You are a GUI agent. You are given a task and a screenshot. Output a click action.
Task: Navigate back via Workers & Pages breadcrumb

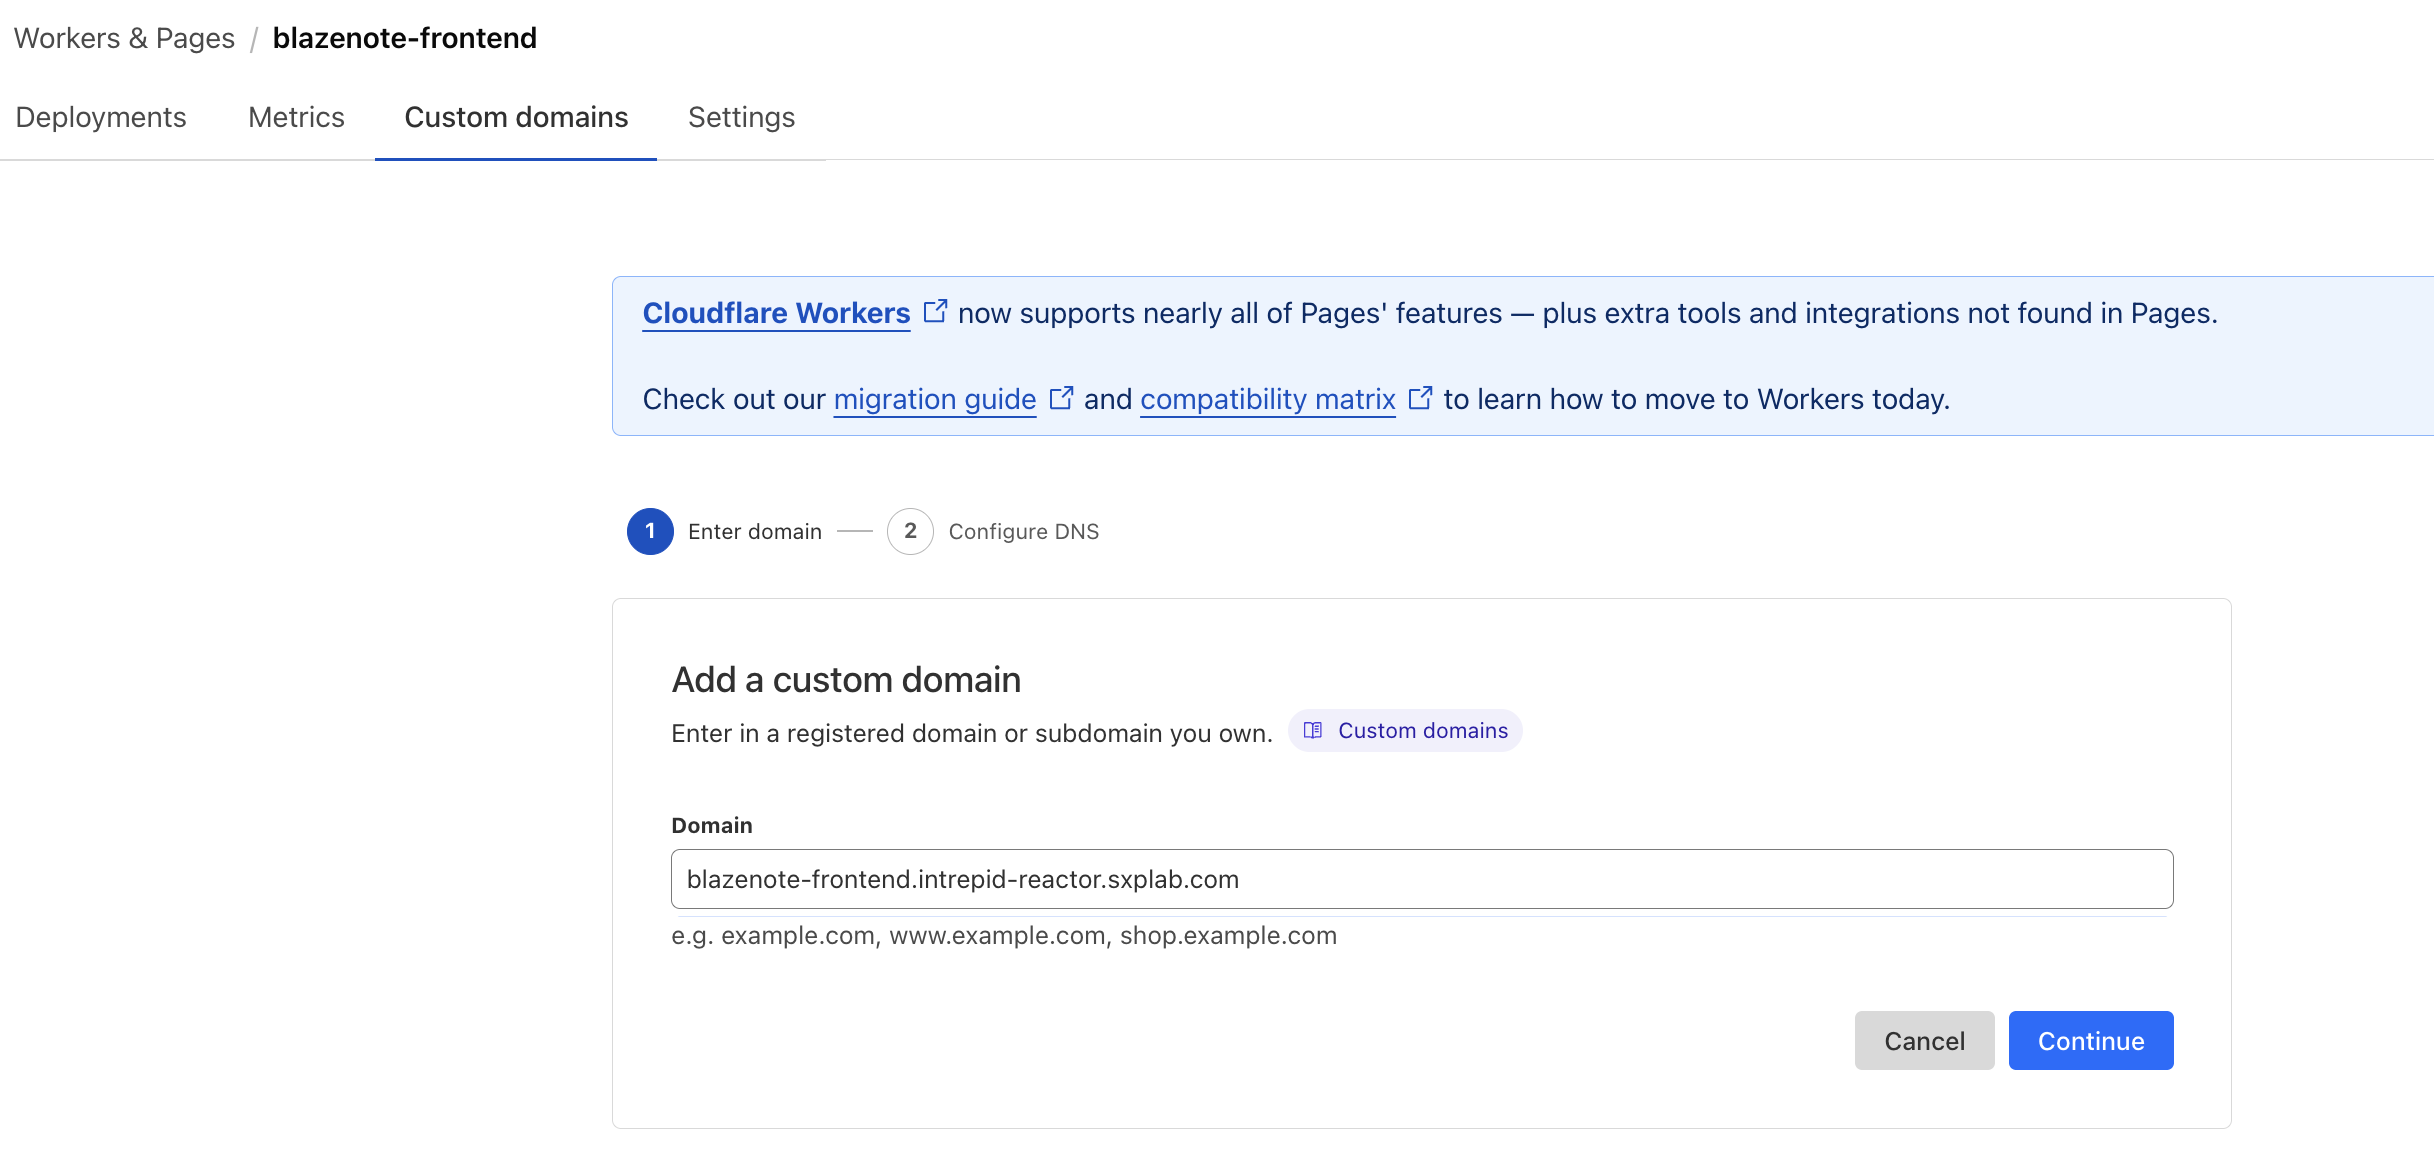coord(123,37)
